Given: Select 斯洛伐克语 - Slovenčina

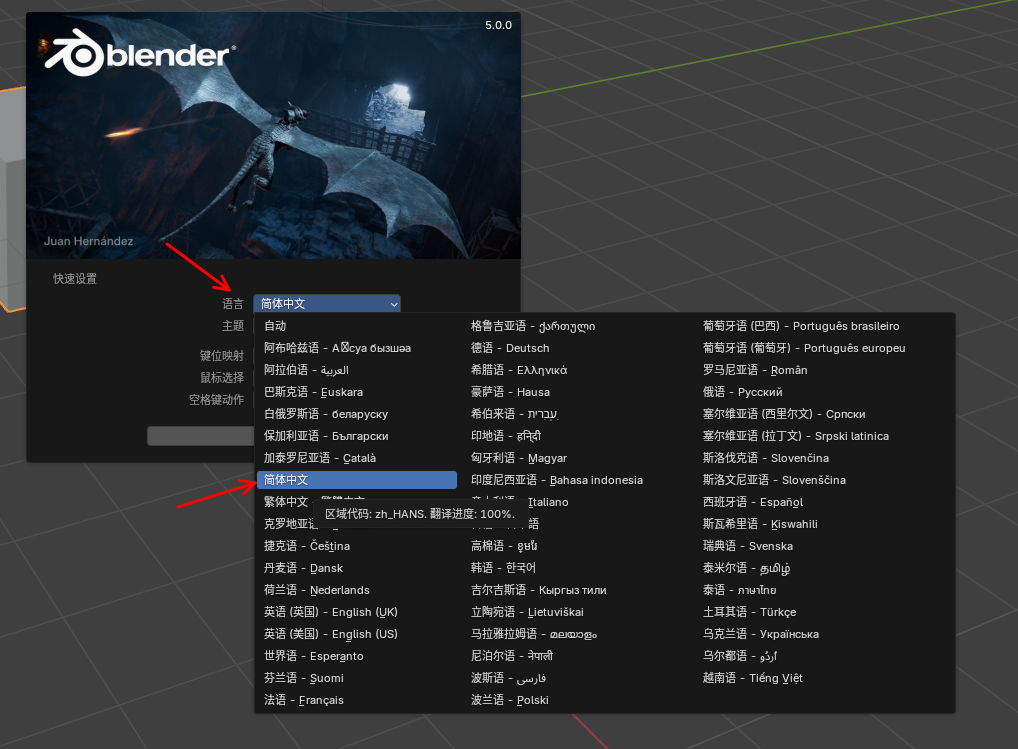Looking at the screenshot, I should click(x=825, y=458).
